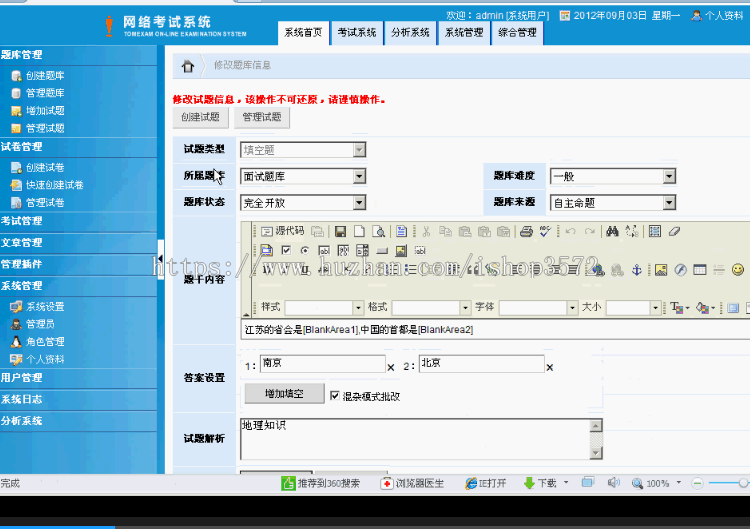This screenshot has height=529, width=750.
Task: Click the Remove Format eraser icon
Action: coord(674,232)
